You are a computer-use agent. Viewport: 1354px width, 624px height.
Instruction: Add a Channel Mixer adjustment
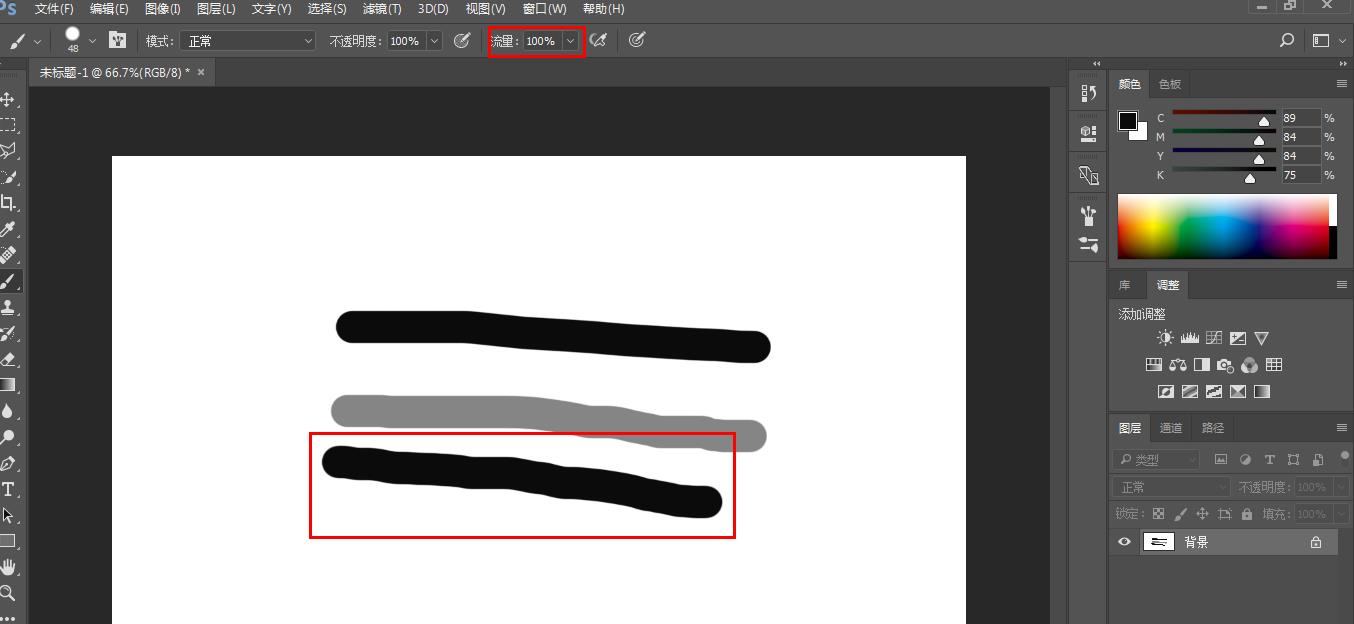[1249, 365]
